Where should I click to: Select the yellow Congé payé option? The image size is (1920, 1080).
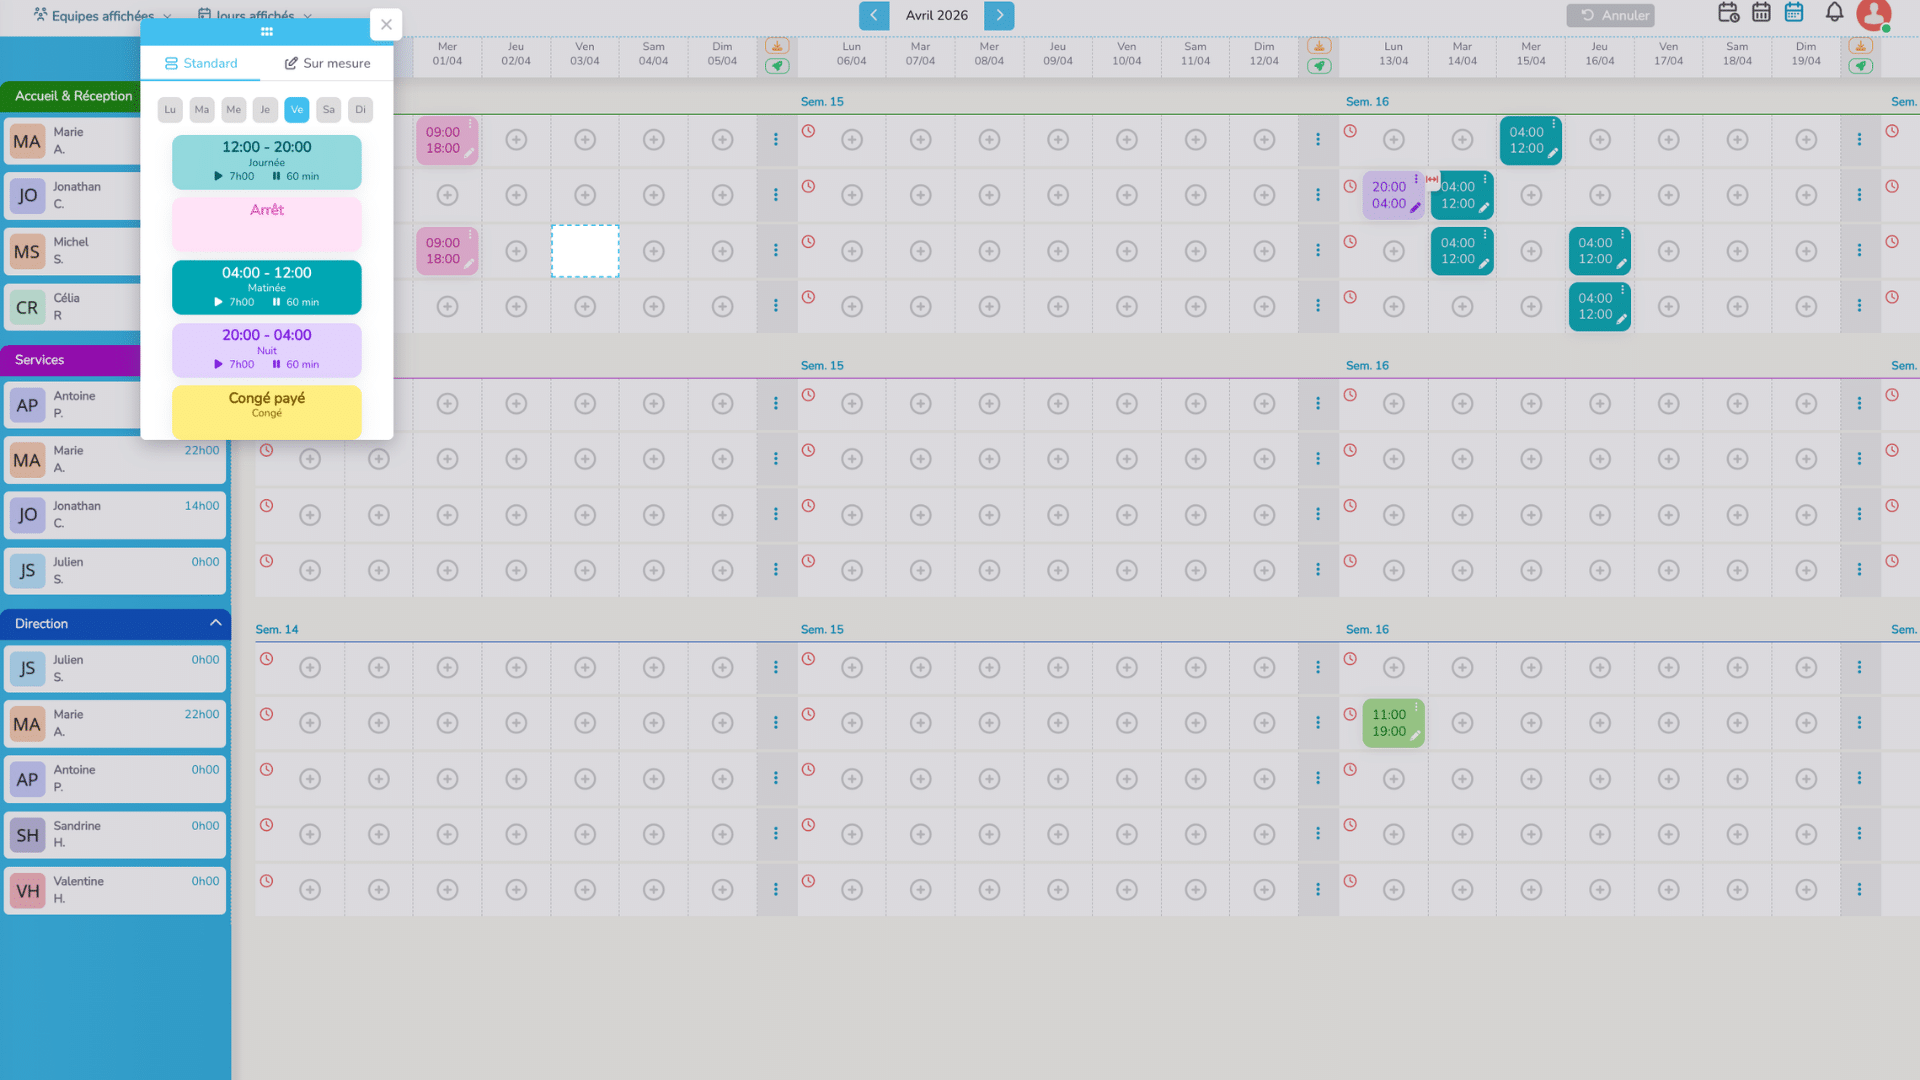267,412
